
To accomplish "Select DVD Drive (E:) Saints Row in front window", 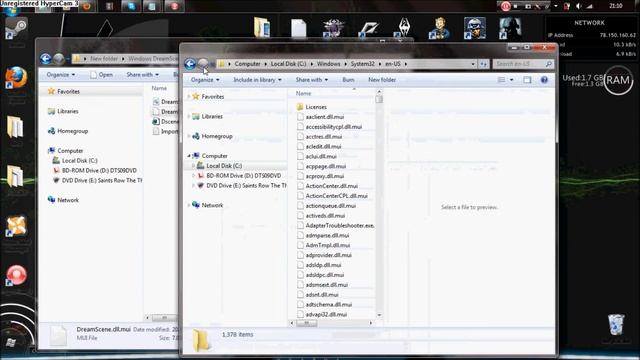I will click(246, 185).
